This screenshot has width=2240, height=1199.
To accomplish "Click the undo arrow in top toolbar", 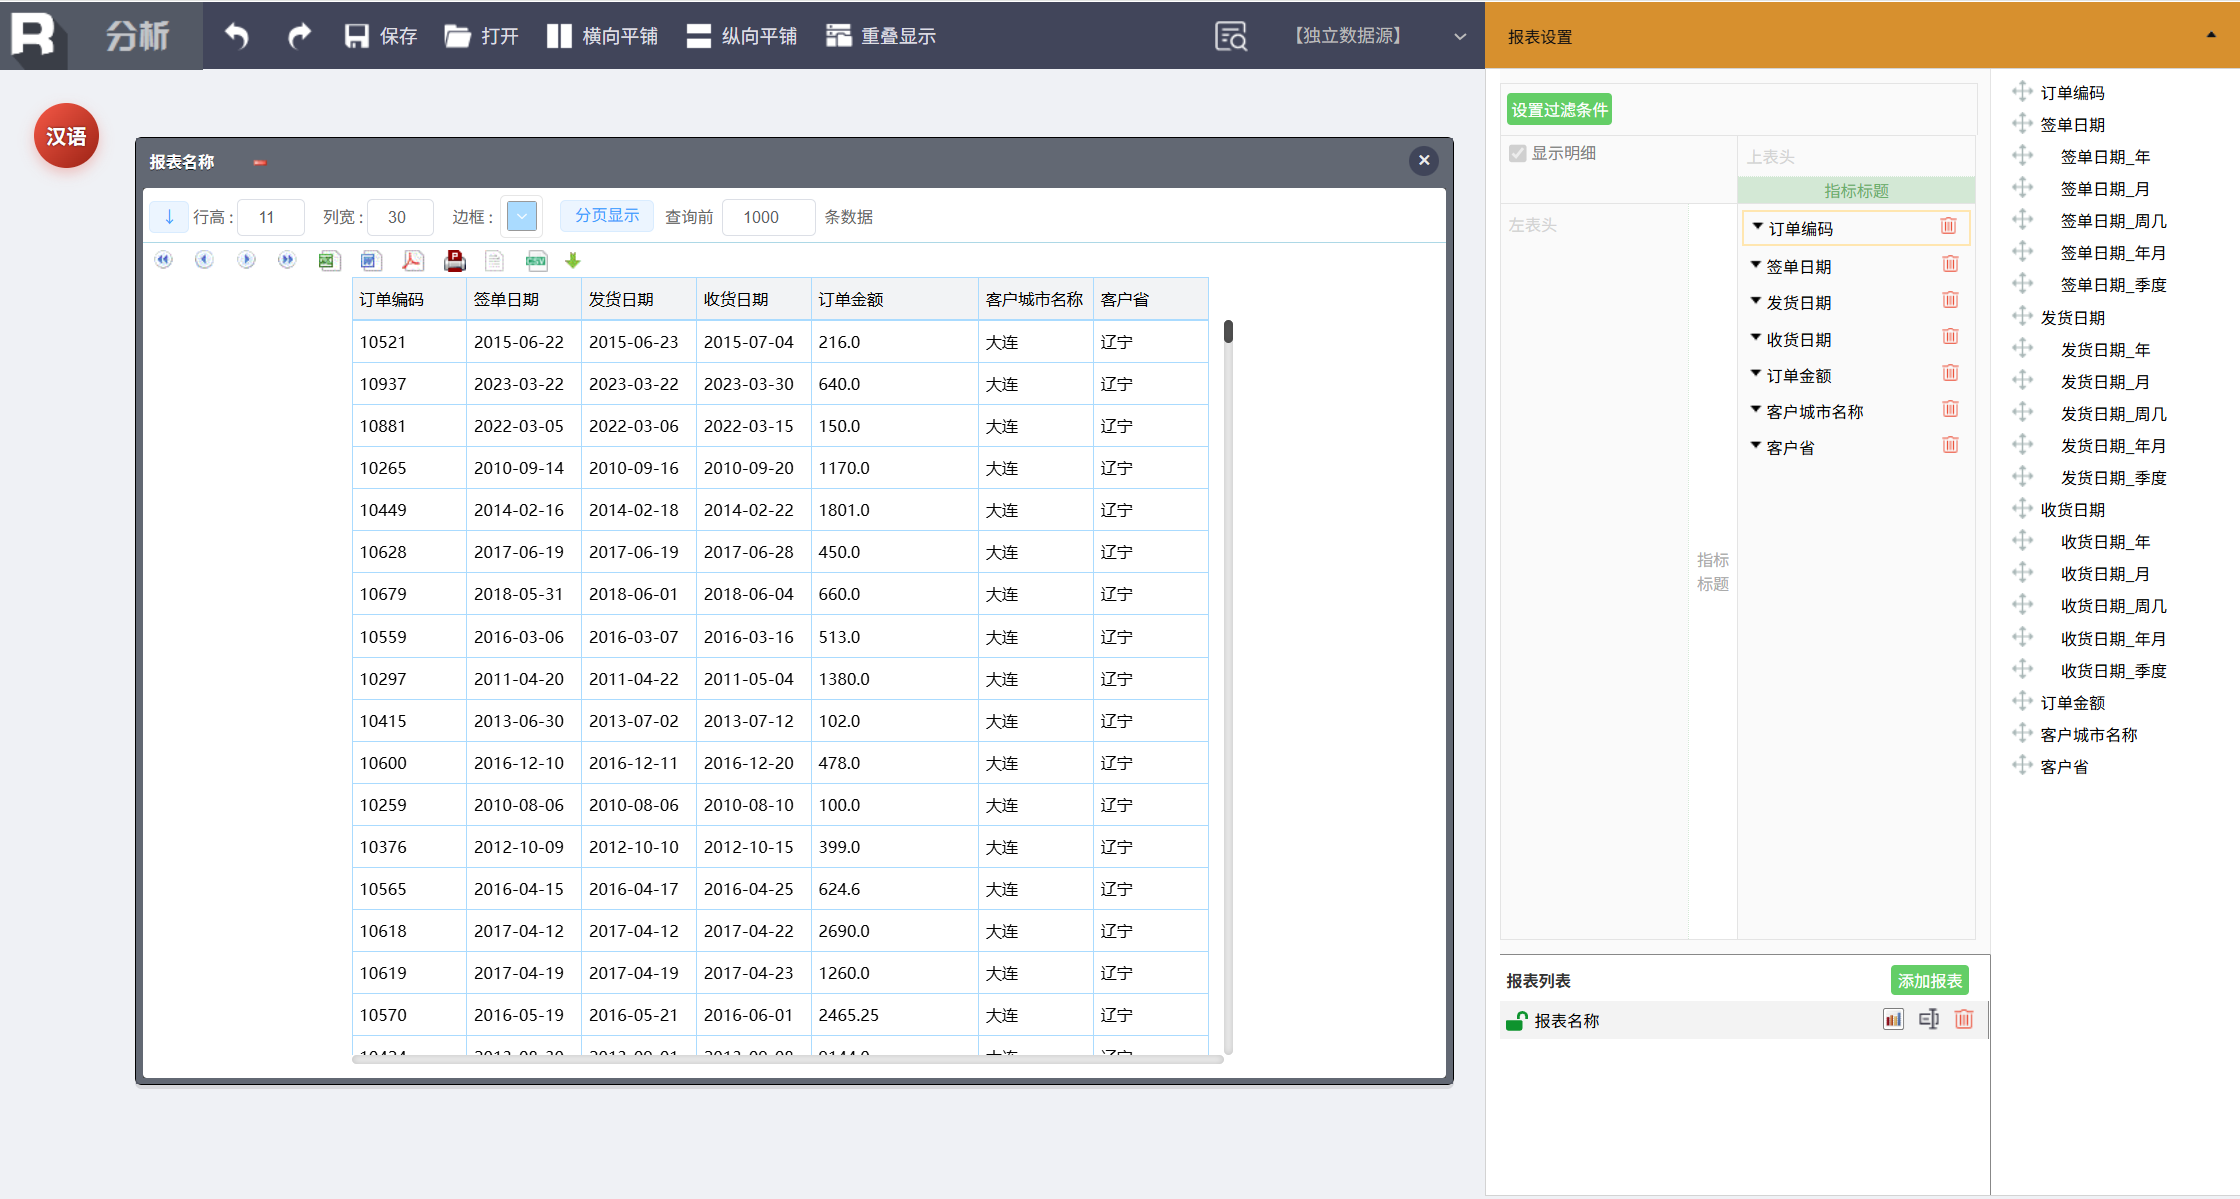I will 237,36.
